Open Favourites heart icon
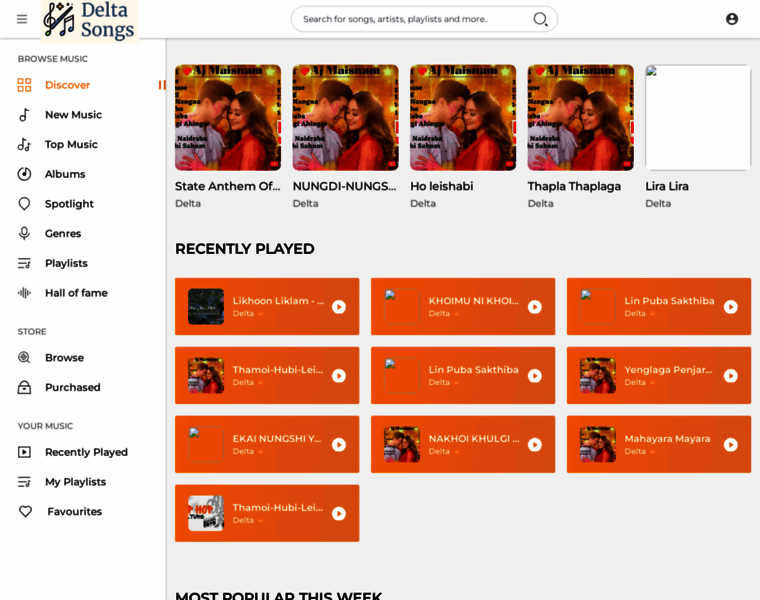The height and width of the screenshot is (600, 760). point(25,511)
